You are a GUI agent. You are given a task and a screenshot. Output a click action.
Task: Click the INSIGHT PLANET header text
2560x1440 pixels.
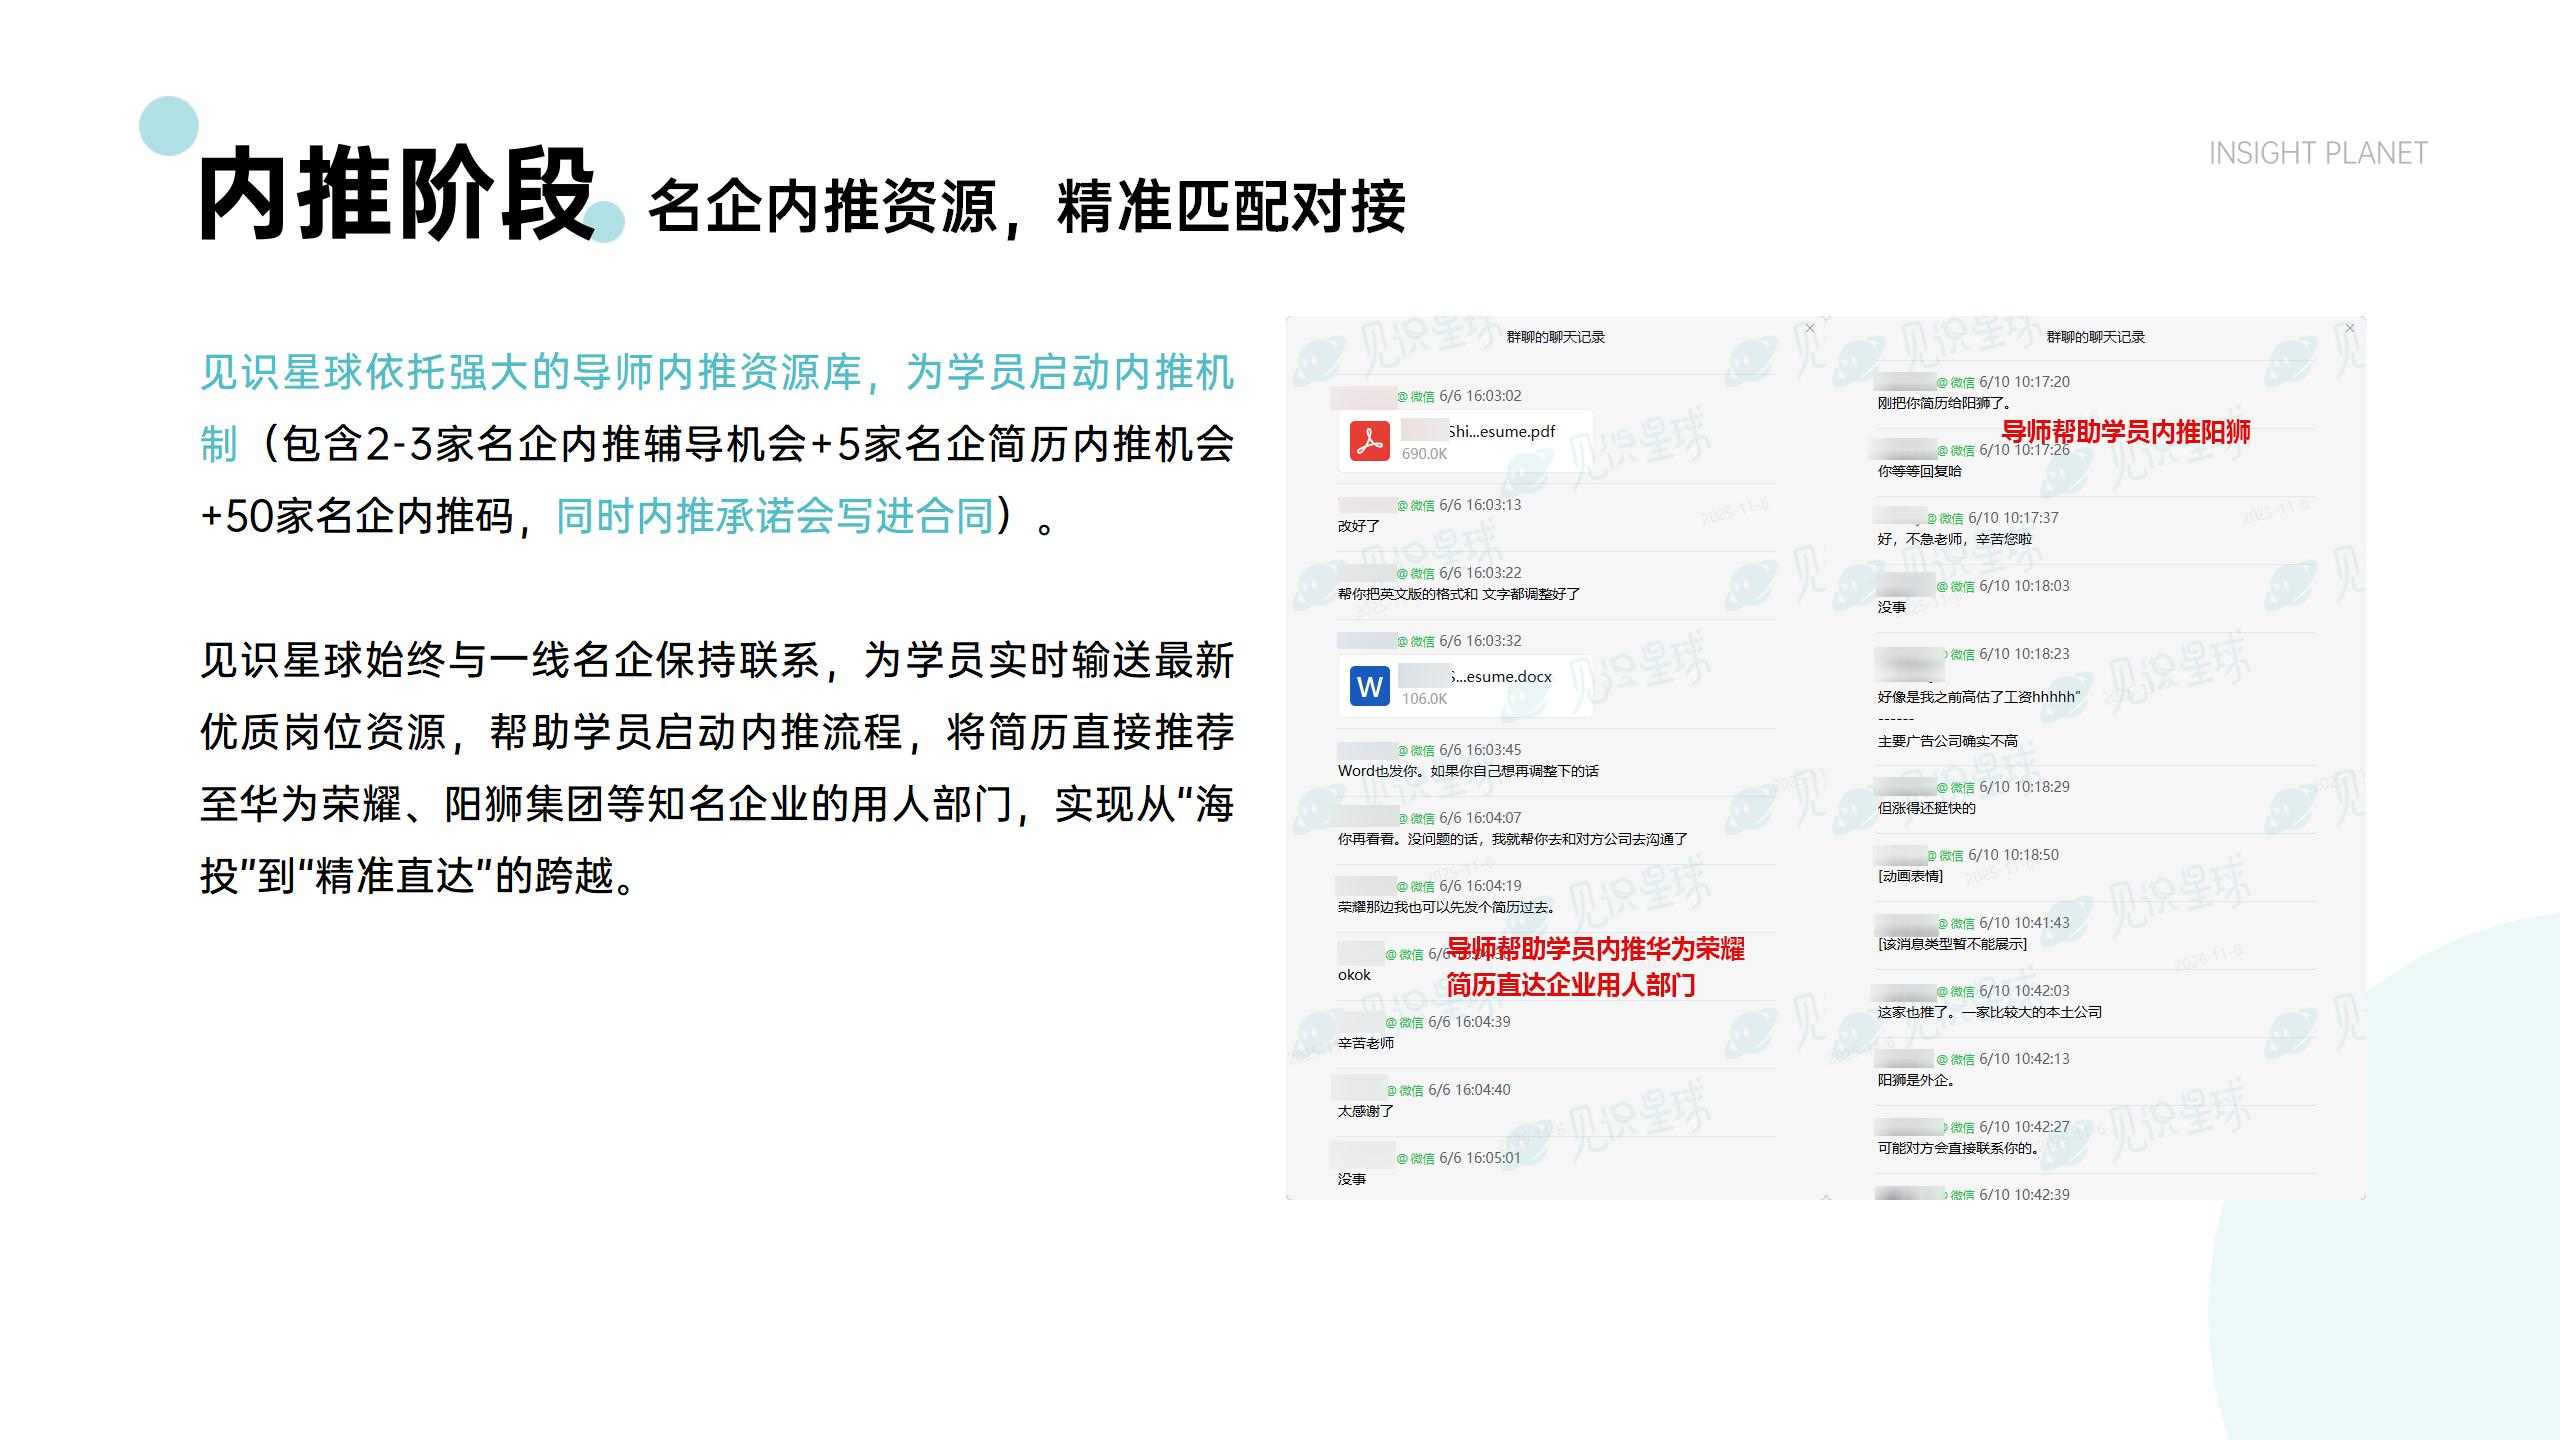2317,153
